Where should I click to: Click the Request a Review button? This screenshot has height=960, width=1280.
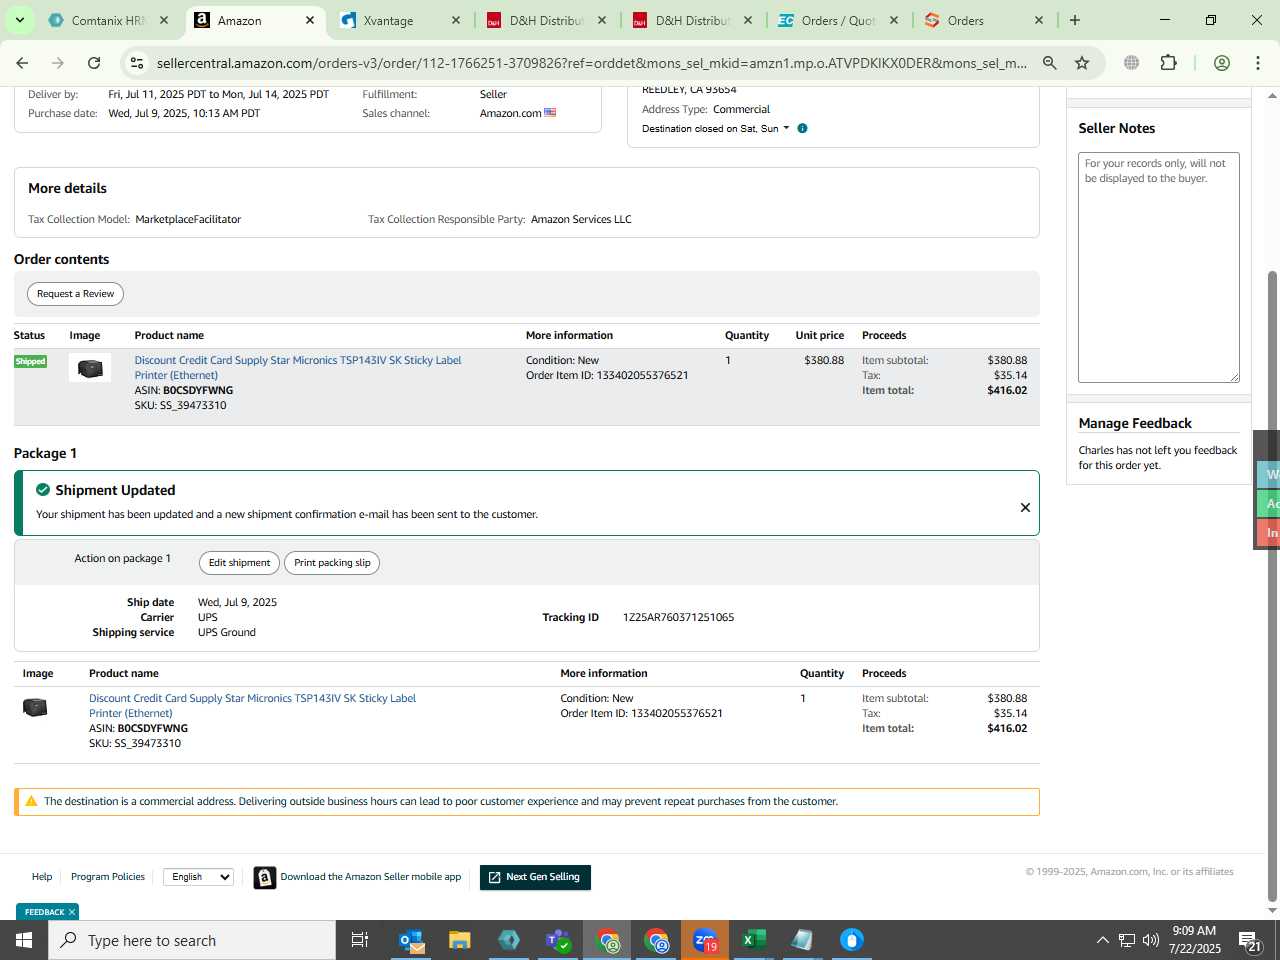(x=75, y=294)
